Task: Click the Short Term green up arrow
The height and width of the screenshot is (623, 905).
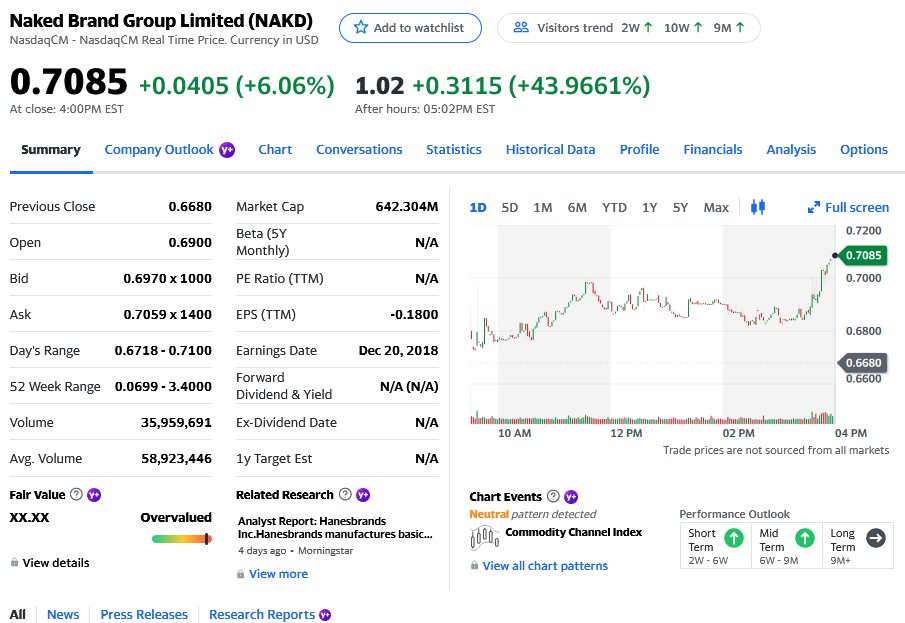Action: click(x=734, y=538)
